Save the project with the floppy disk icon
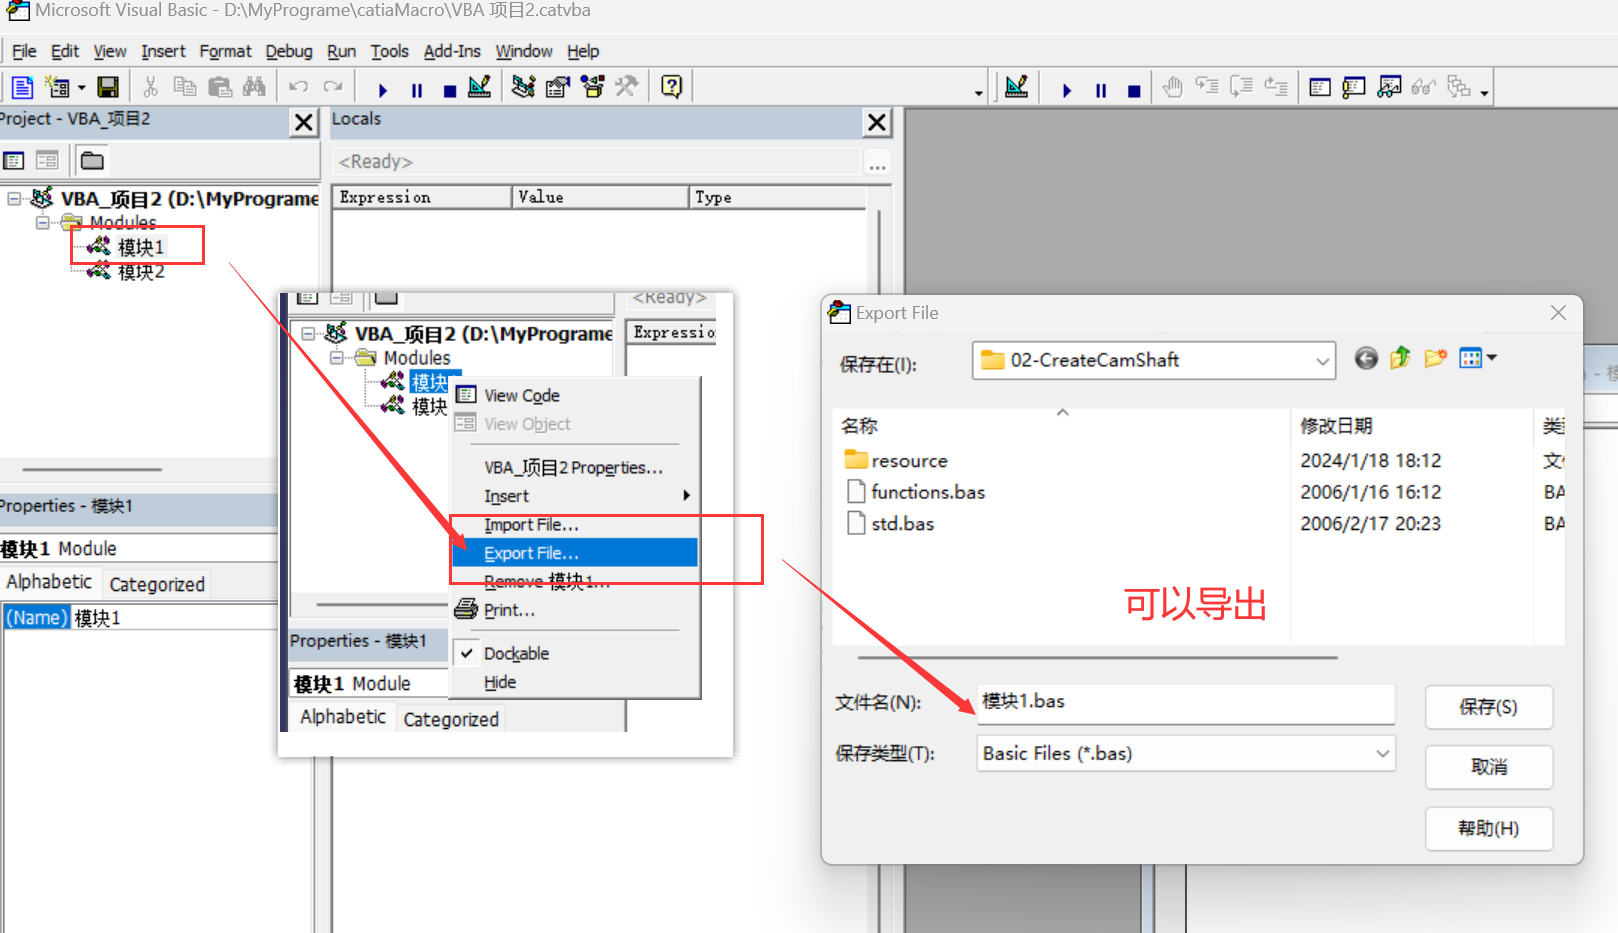 pos(108,87)
